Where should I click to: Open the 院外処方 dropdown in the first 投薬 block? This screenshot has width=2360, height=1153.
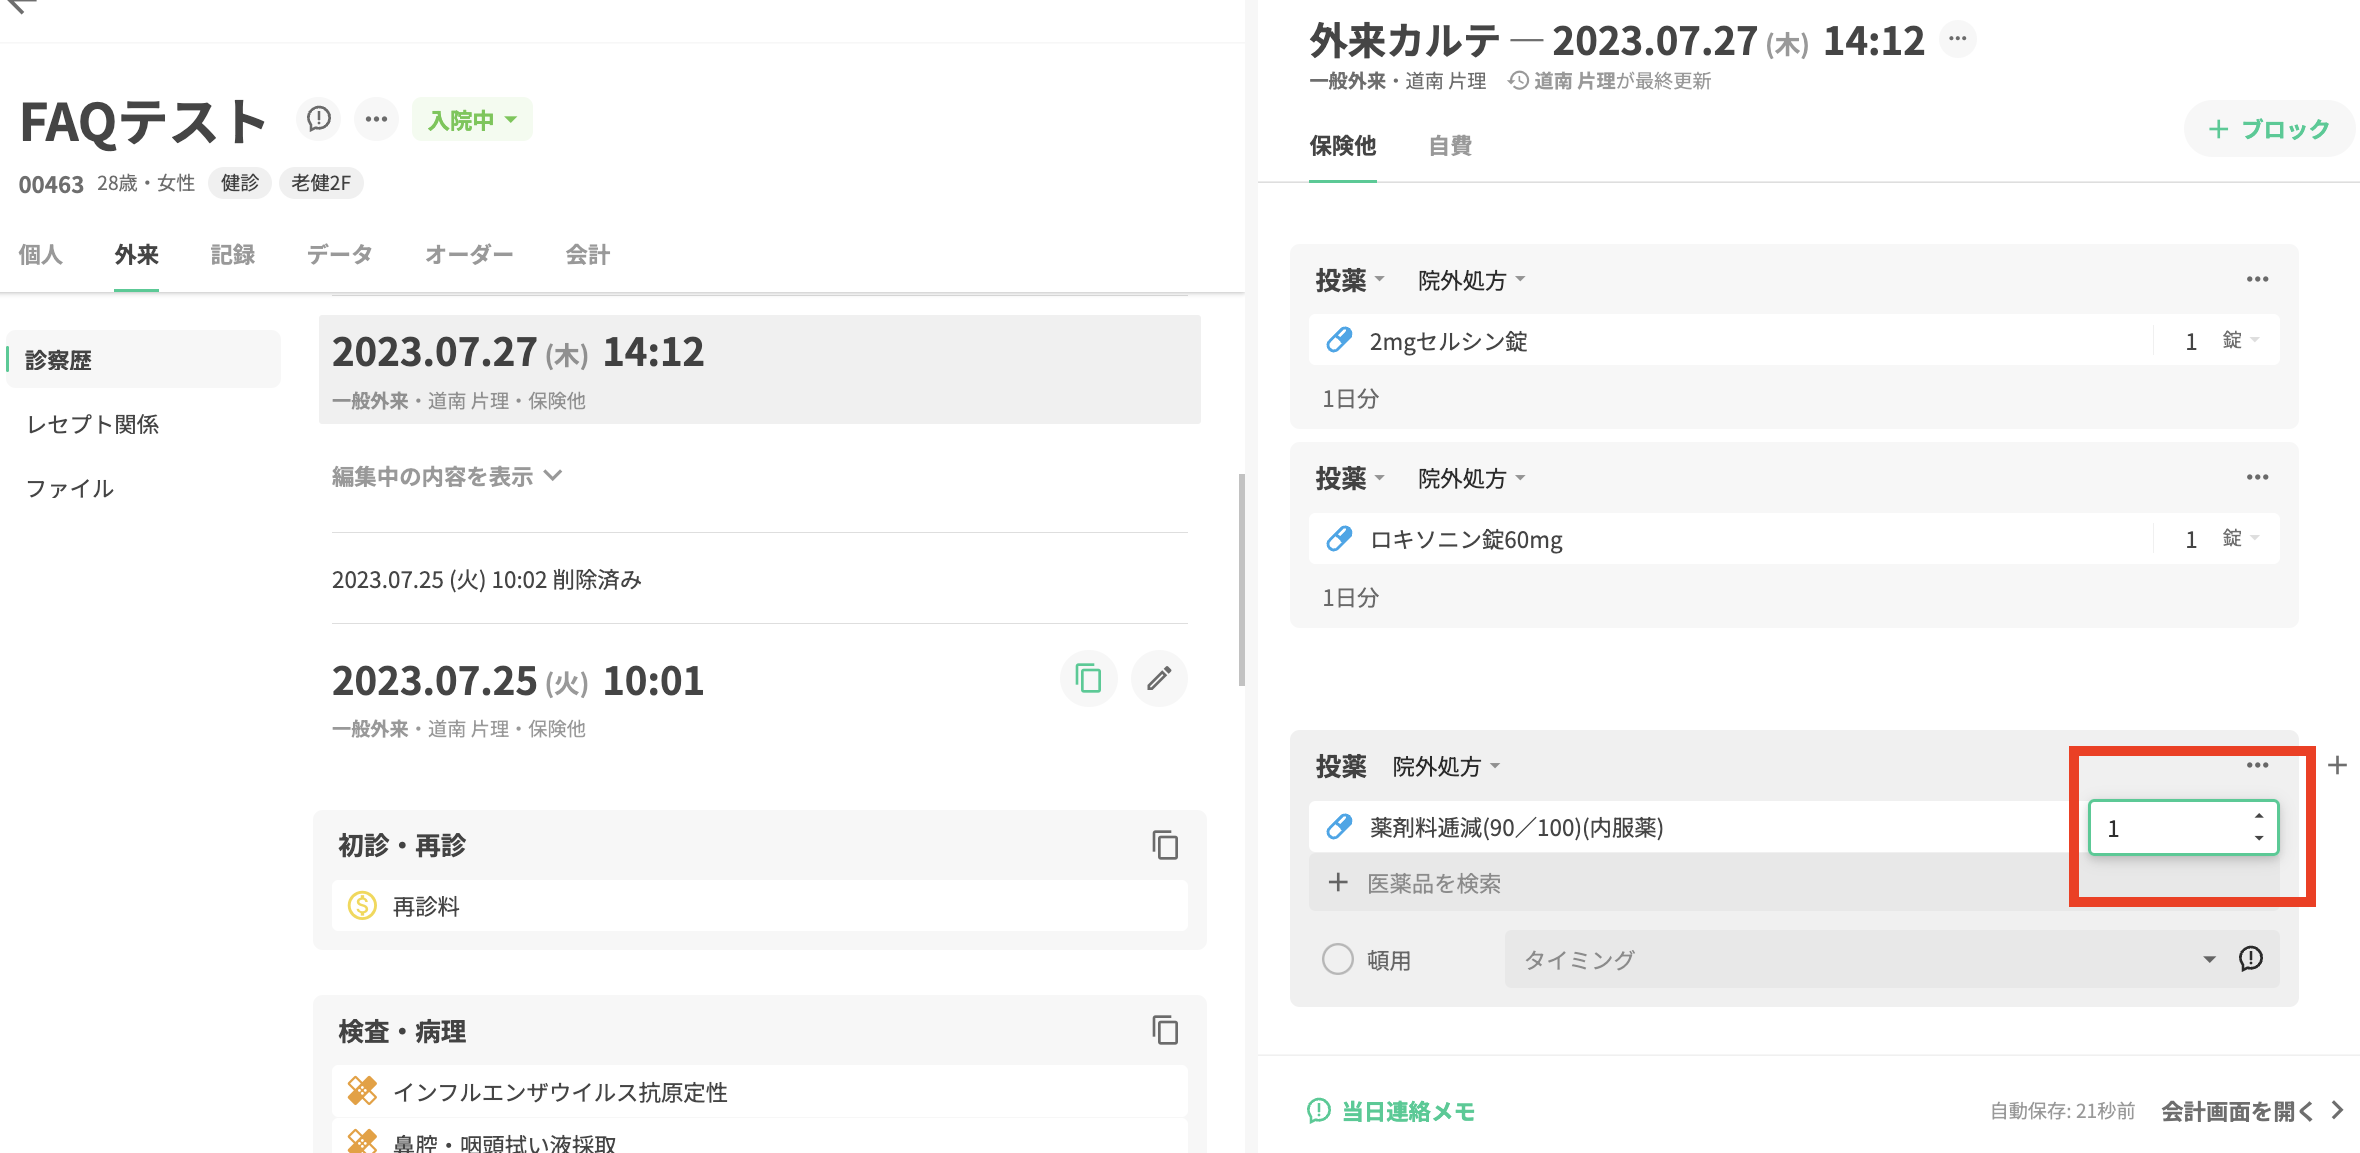pyautogui.click(x=1470, y=280)
